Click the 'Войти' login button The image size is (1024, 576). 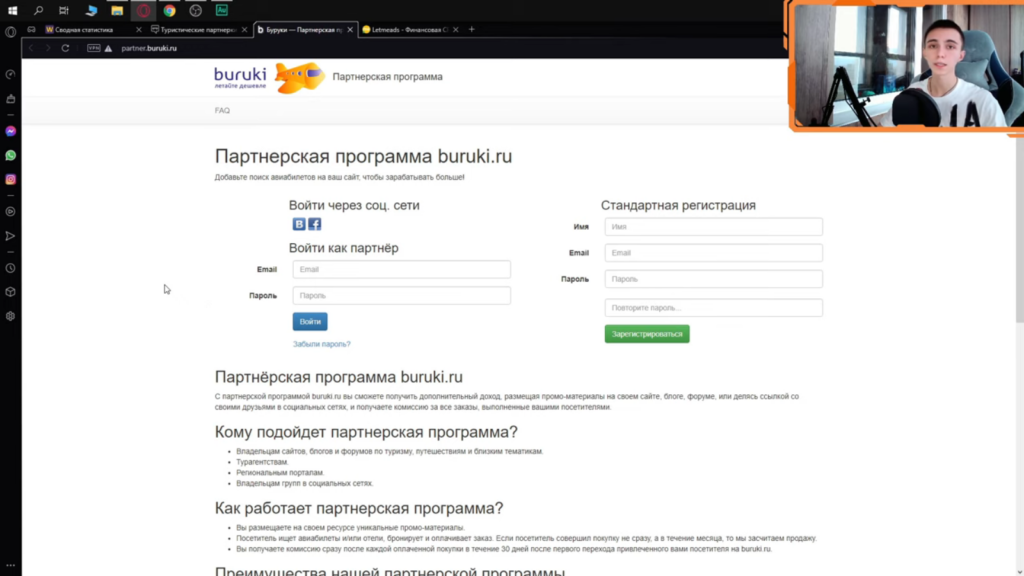coord(310,321)
